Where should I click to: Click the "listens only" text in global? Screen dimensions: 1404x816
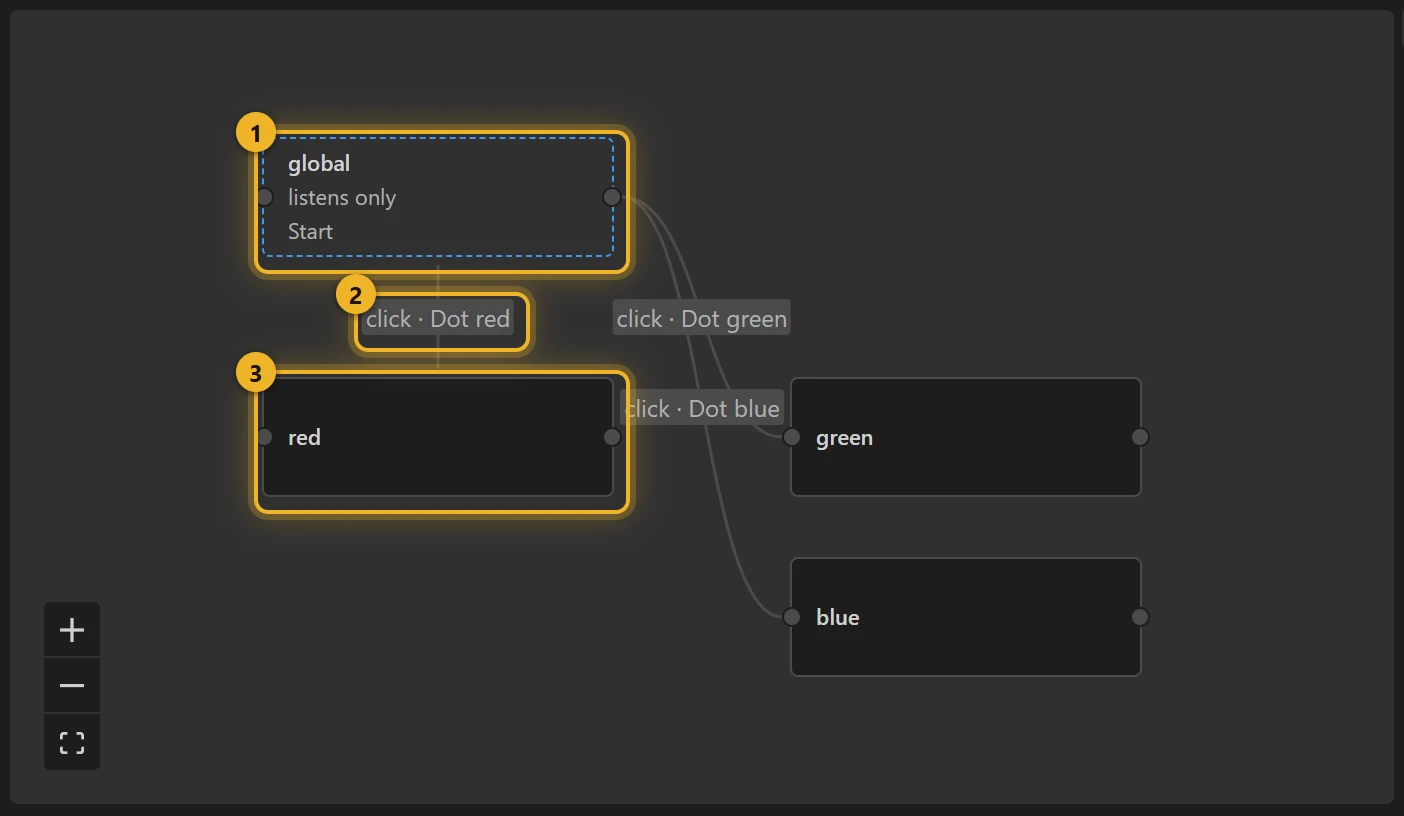342,198
